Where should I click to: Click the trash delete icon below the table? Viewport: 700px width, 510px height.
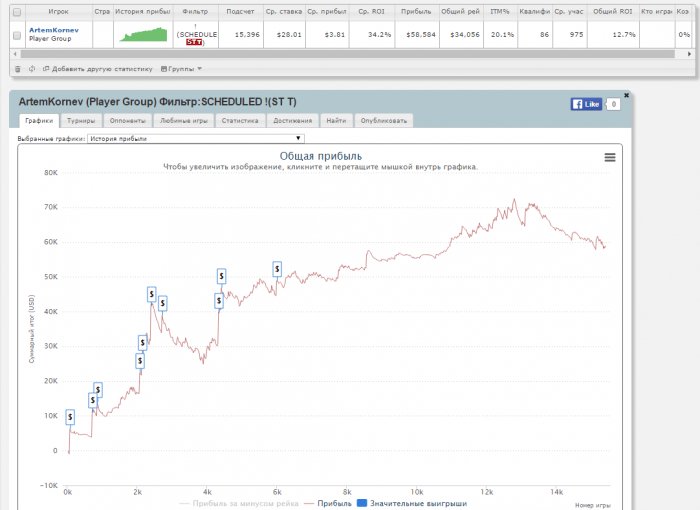point(18,69)
